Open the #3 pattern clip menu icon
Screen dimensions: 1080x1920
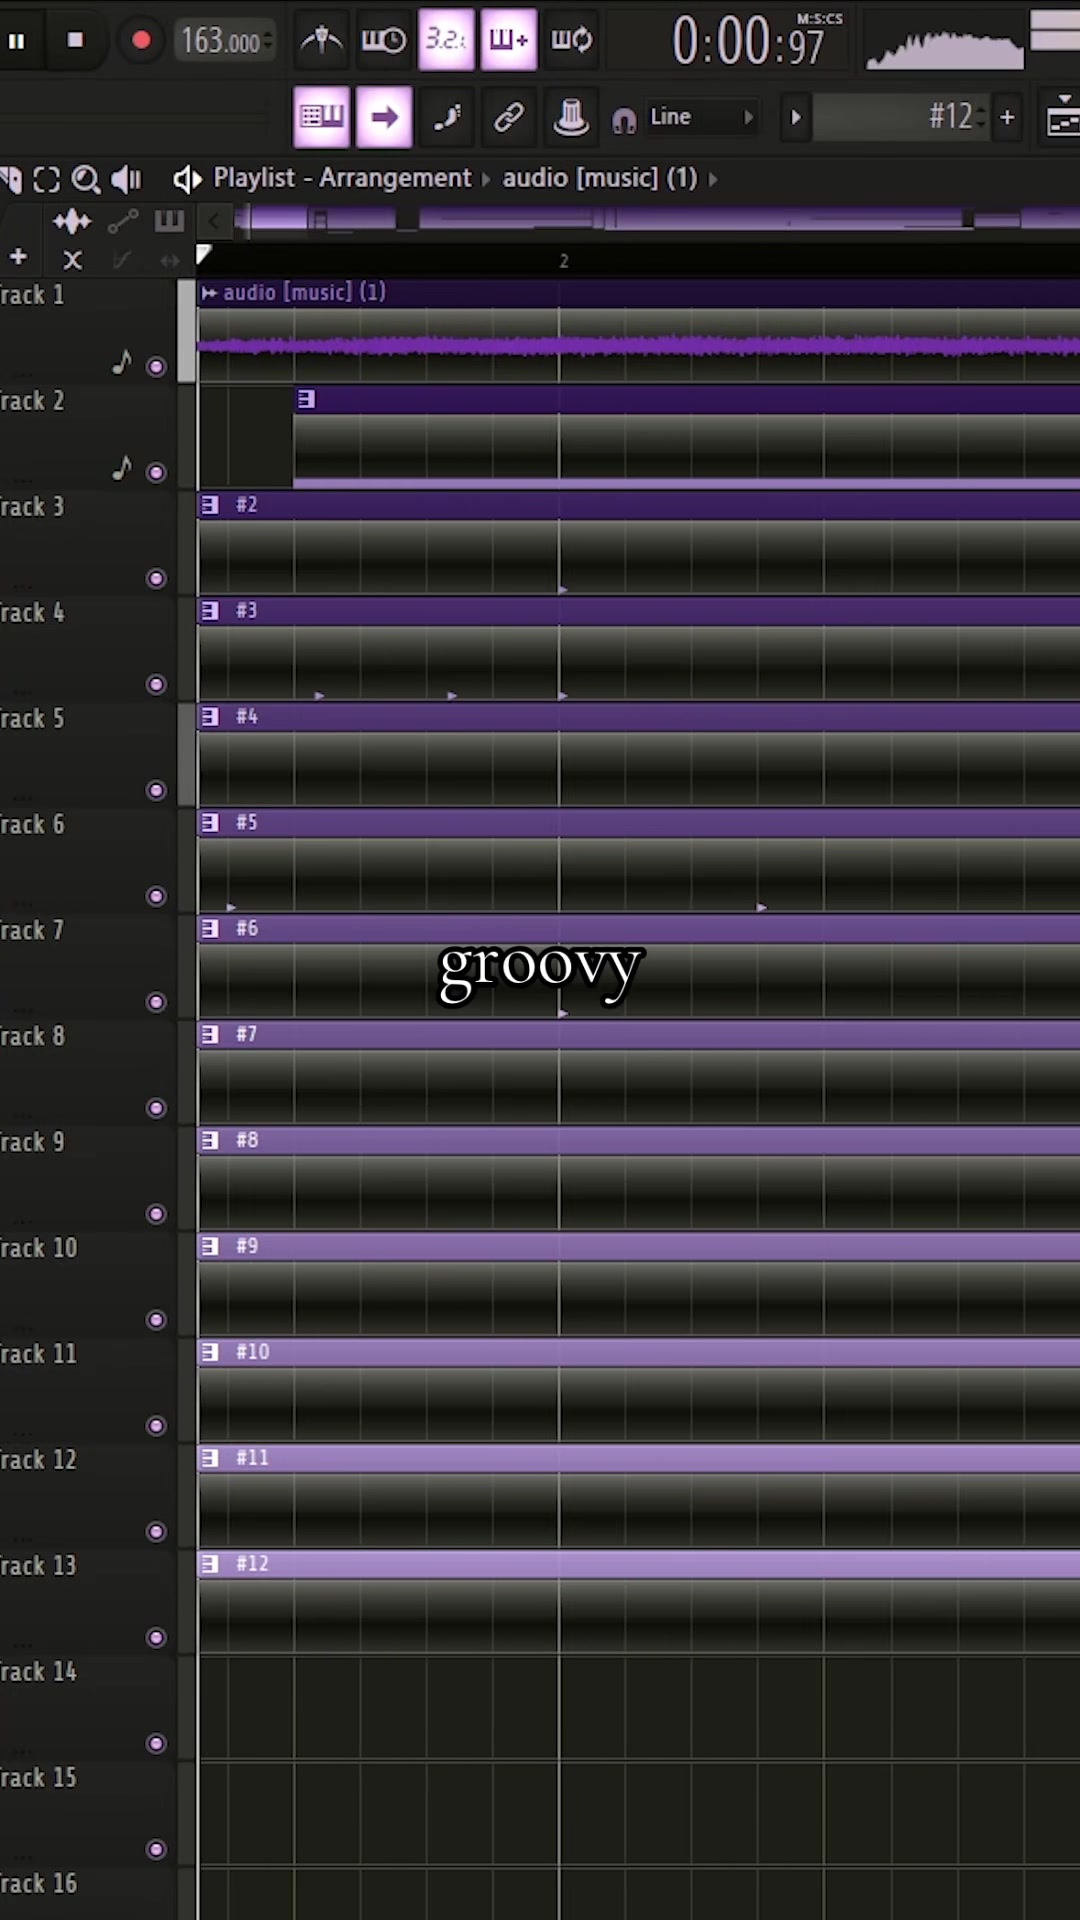pos(210,611)
